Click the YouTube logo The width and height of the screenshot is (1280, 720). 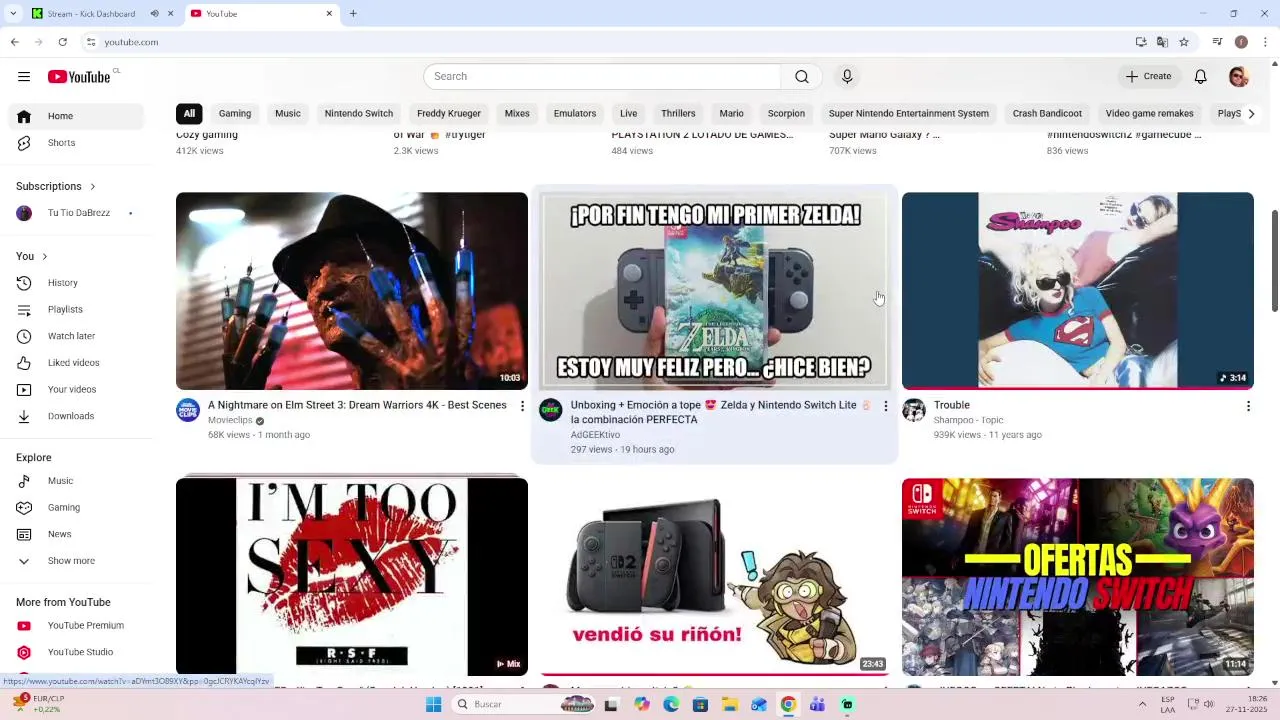point(79,77)
